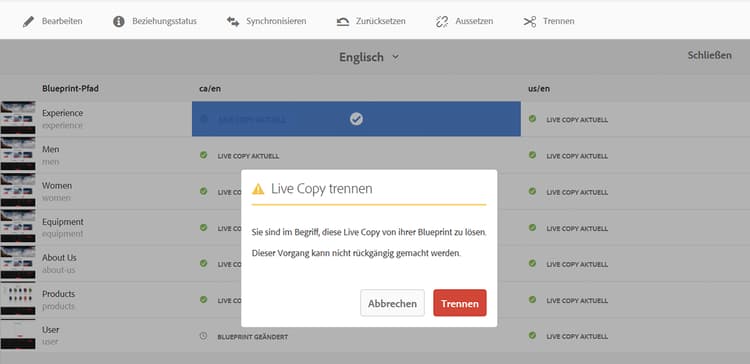Click green status icon in User us/en row

[x=532, y=335]
